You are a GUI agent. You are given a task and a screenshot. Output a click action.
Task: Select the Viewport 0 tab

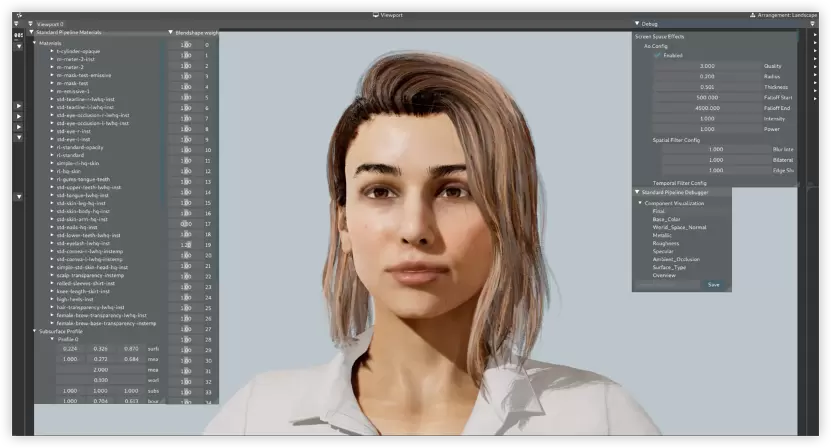48,23
